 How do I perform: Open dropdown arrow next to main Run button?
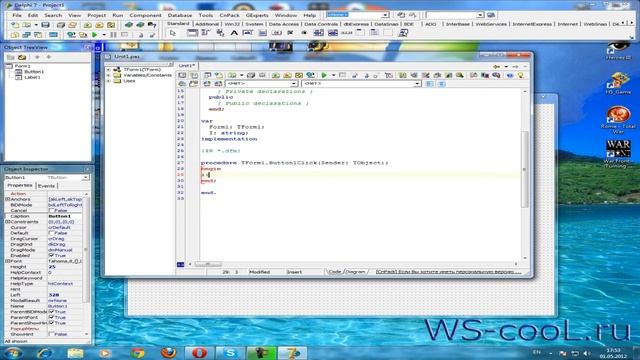pyautogui.click(x=104, y=35)
